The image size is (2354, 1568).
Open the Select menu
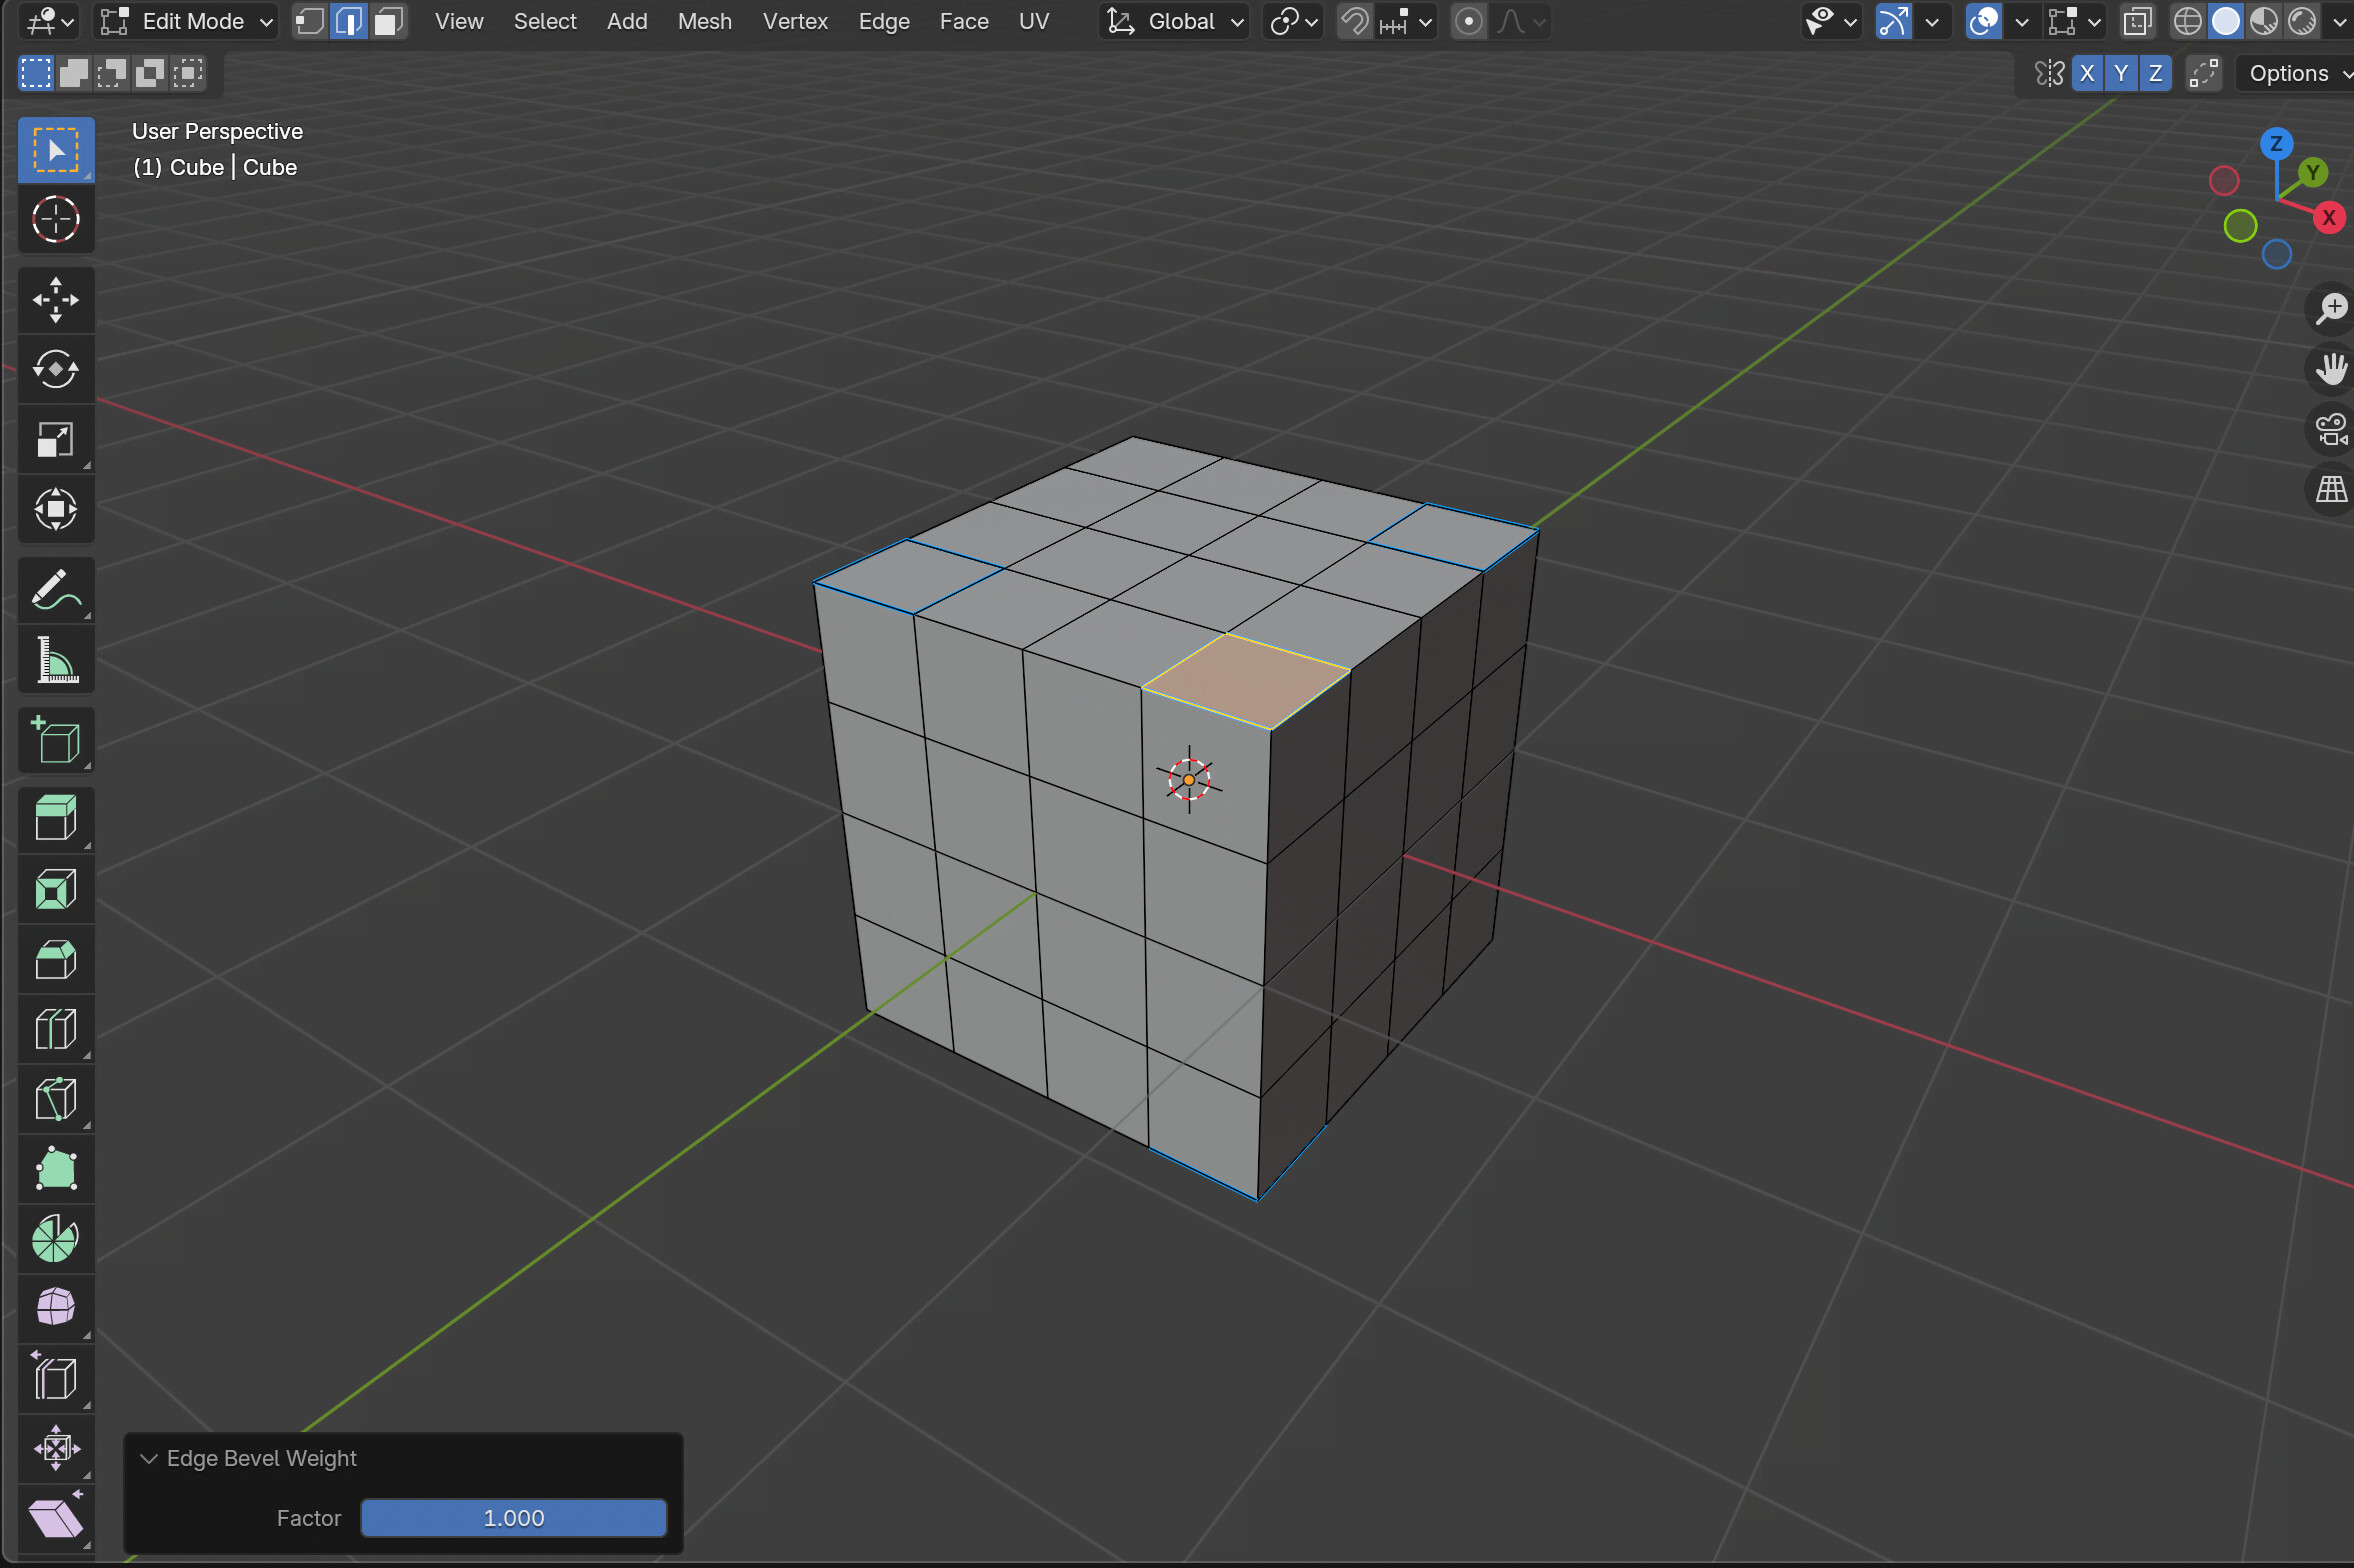point(545,21)
